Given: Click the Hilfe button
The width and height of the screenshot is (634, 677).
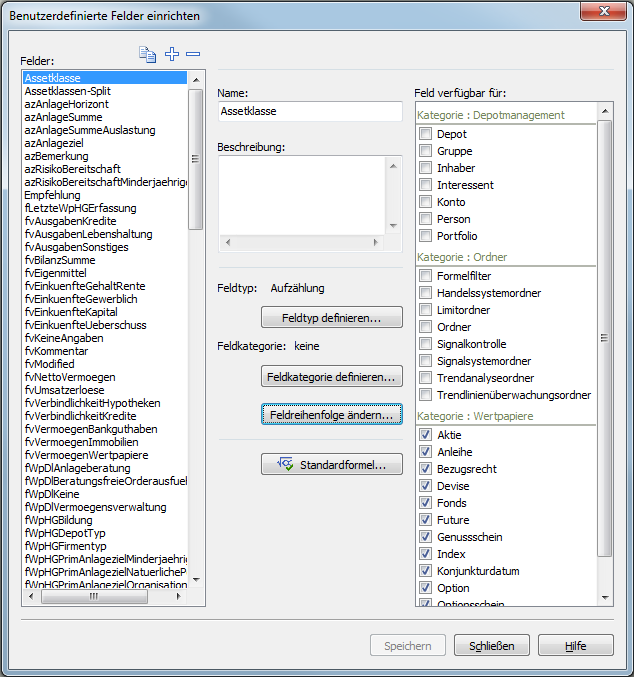Looking at the screenshot, I should click(x=575, y=646).
